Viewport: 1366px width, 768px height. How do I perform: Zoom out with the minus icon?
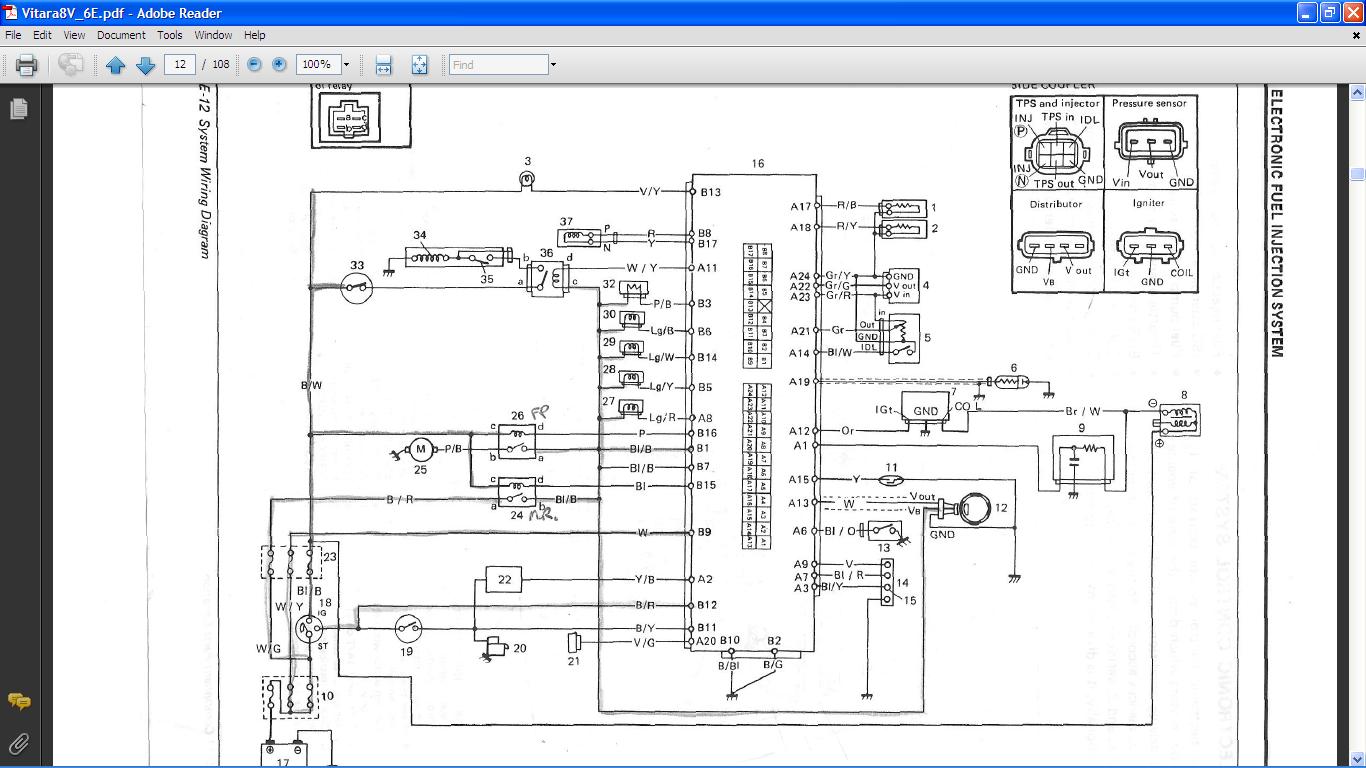[254, 64]
